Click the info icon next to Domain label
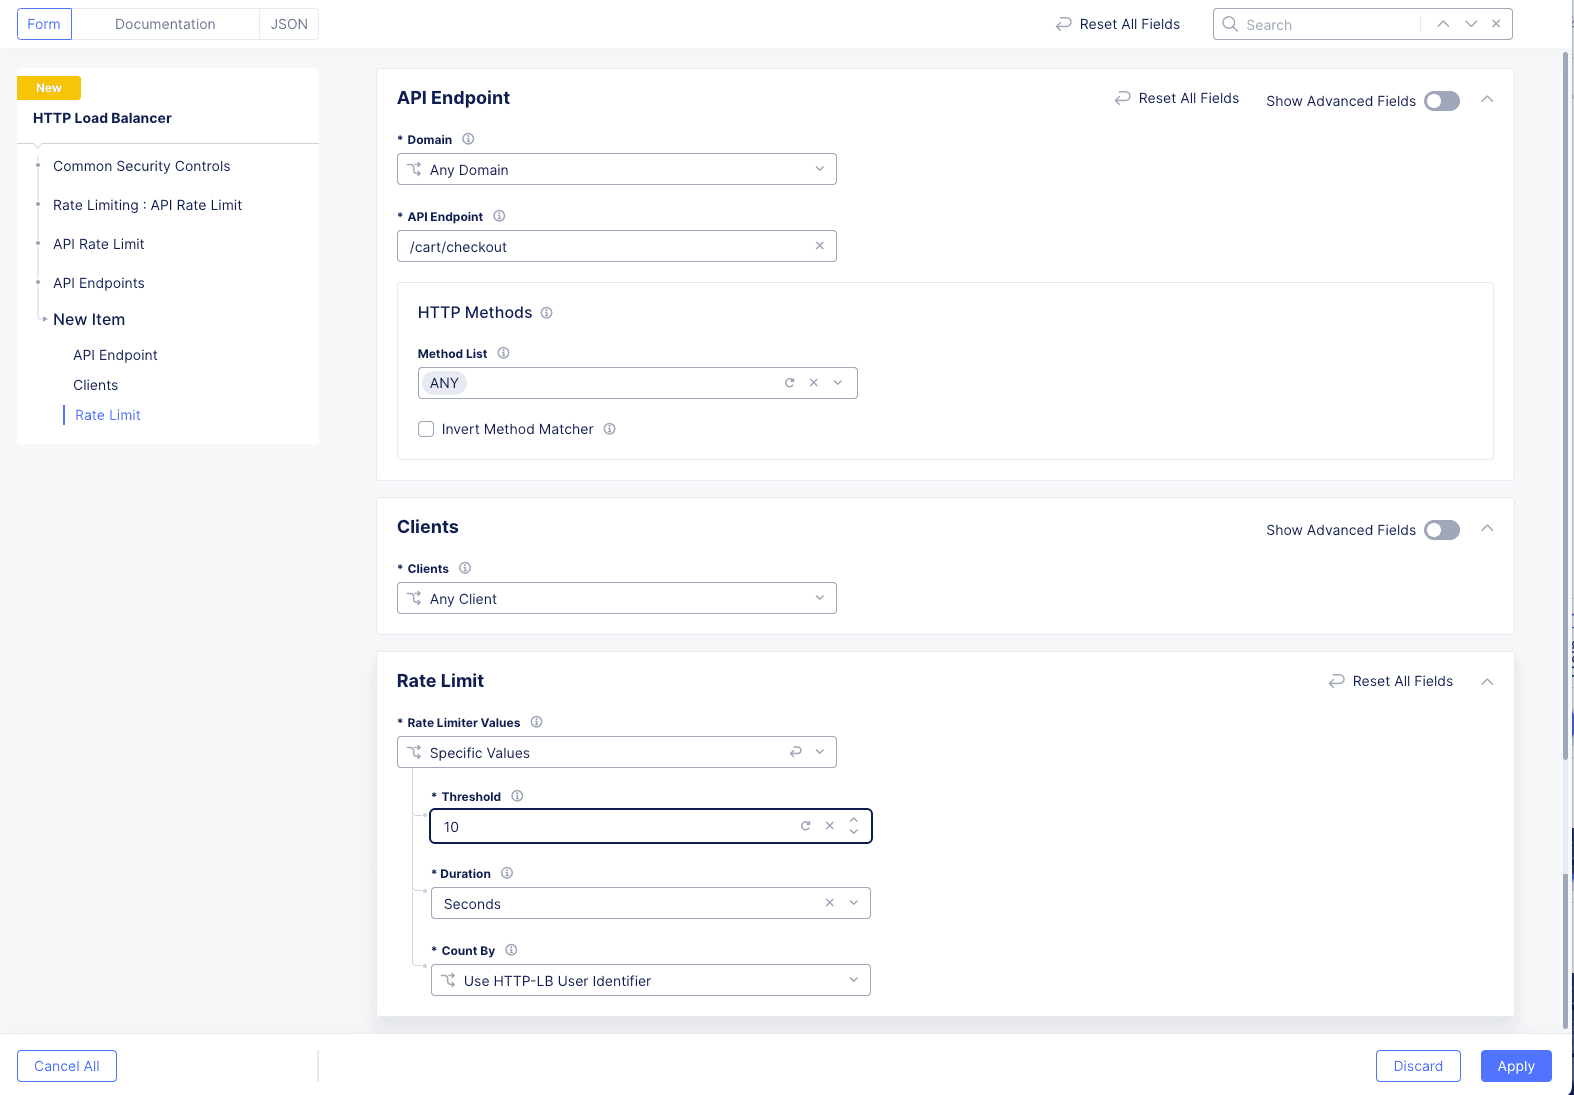The image size is (1574, 1095). [468, 139]
